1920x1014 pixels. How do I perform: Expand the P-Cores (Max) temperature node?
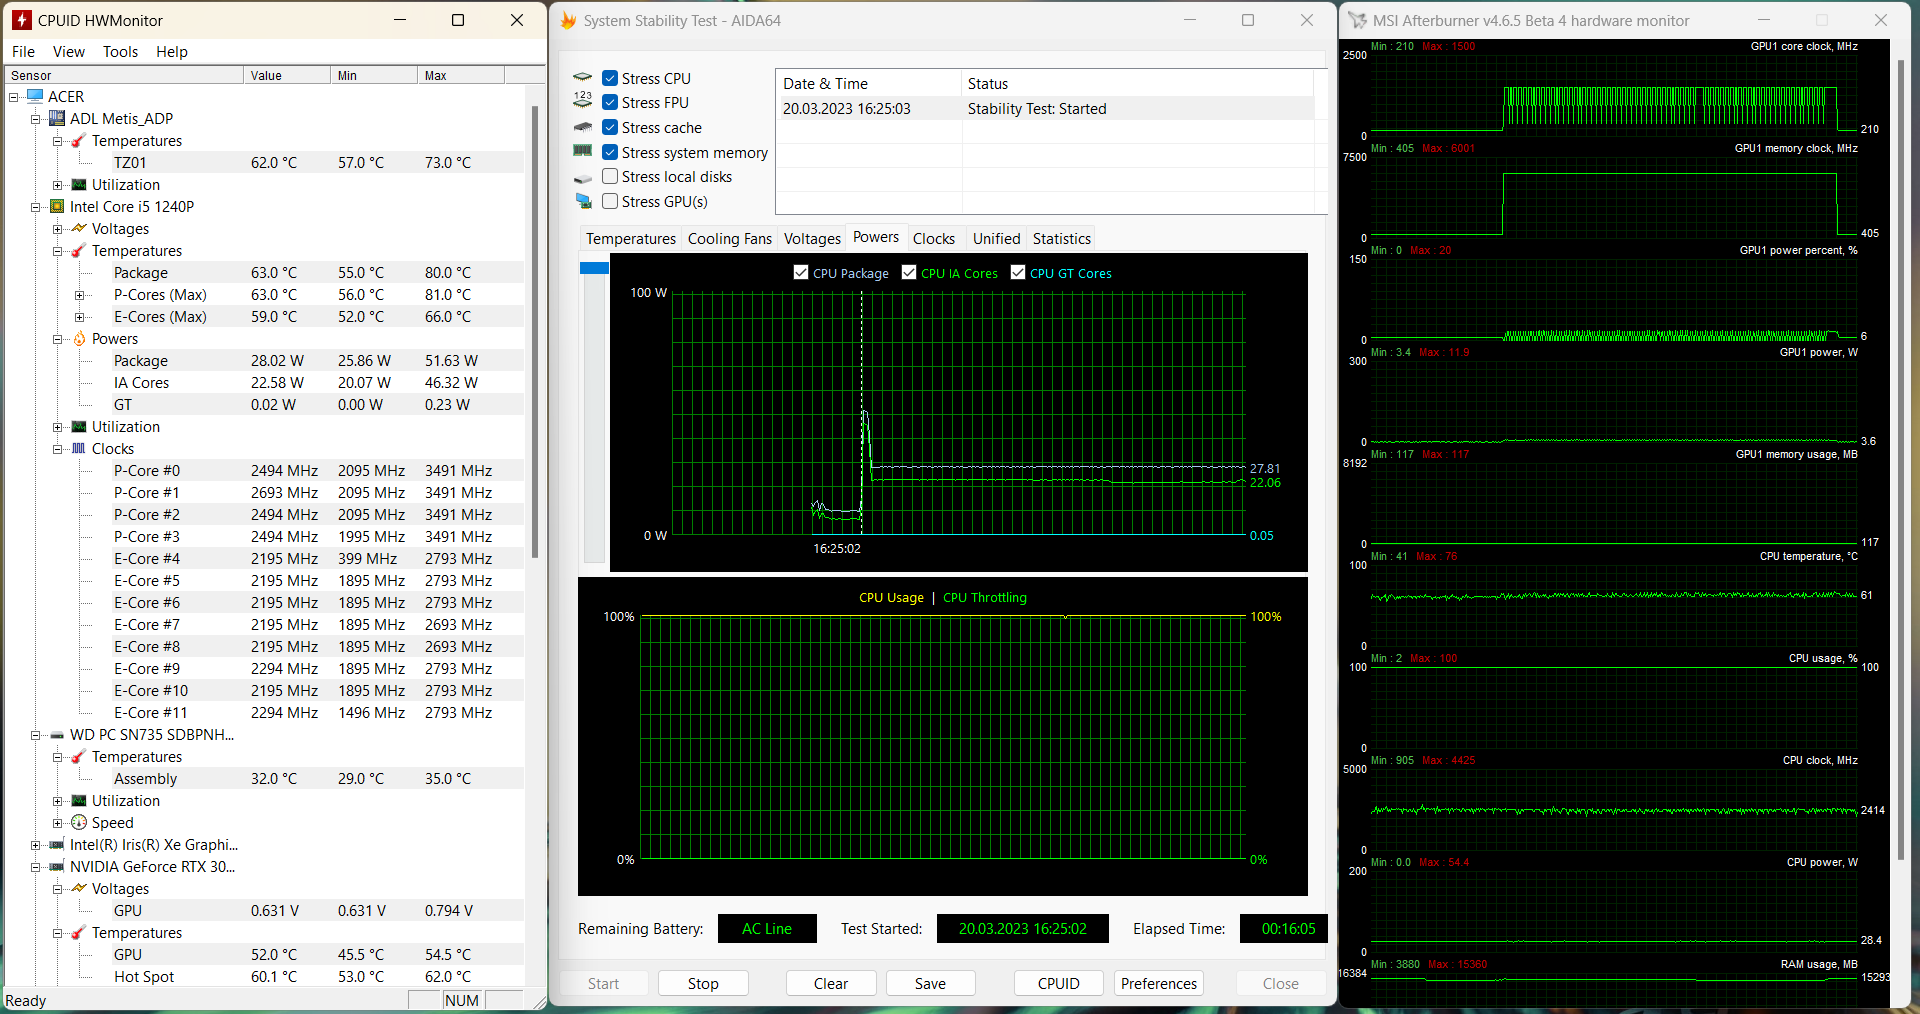click(80, 295)
